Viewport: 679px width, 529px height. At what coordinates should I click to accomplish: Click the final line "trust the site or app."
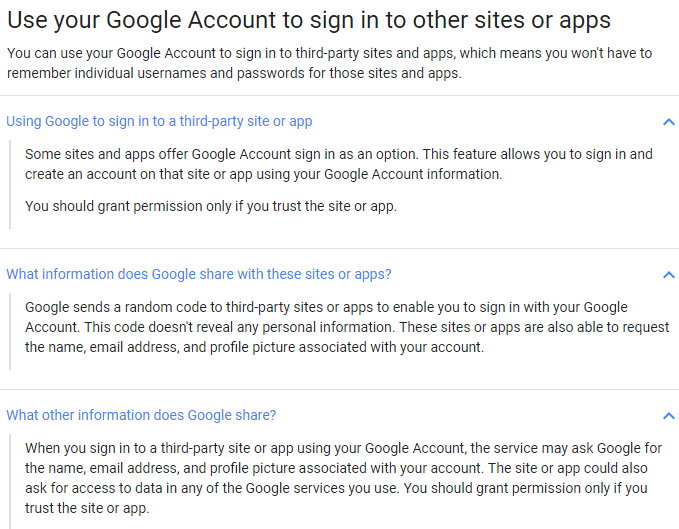[x=87, y=508]
